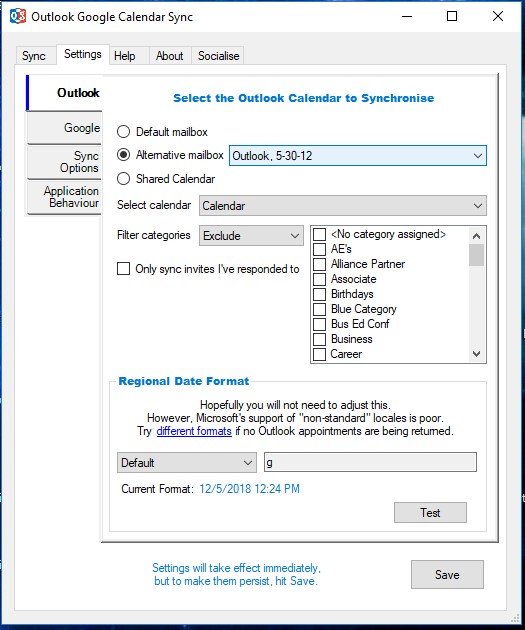Toggle the Associate category checkbox
Image resolution: width=525 pixels, height=630 pixels.
click(x=319, y=279)
